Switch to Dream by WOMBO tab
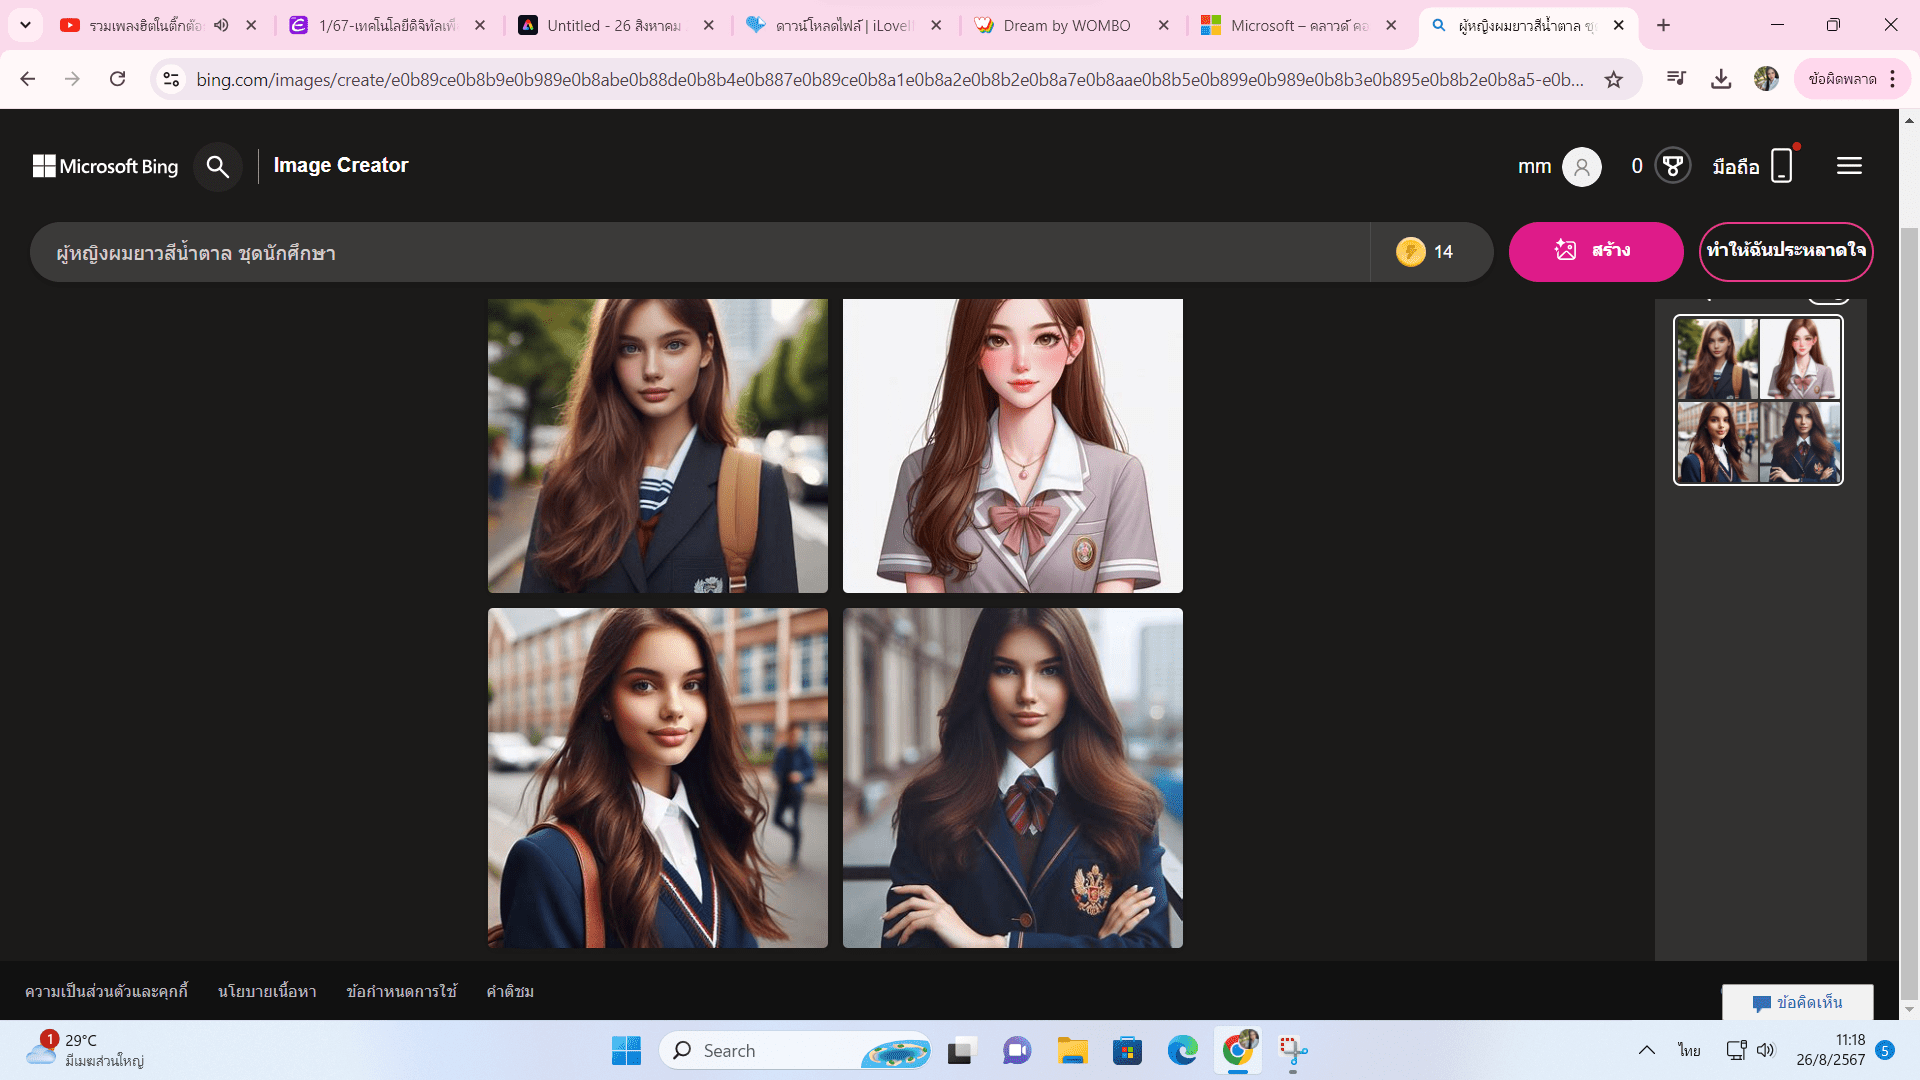This screenshot has height=1080, width=1920. click(x=1066, y=25)
